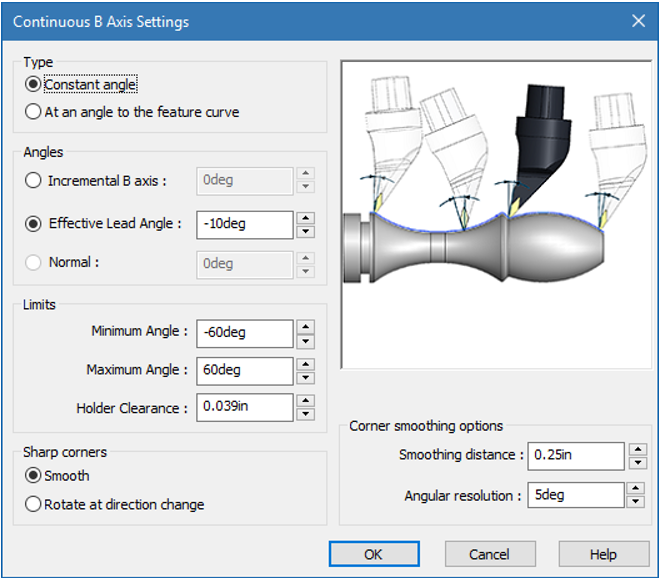Image resolution: width=662 pixels, height=581 pixels.
Task: Click the Maximum Angle input field
Action: pos(244,371)
